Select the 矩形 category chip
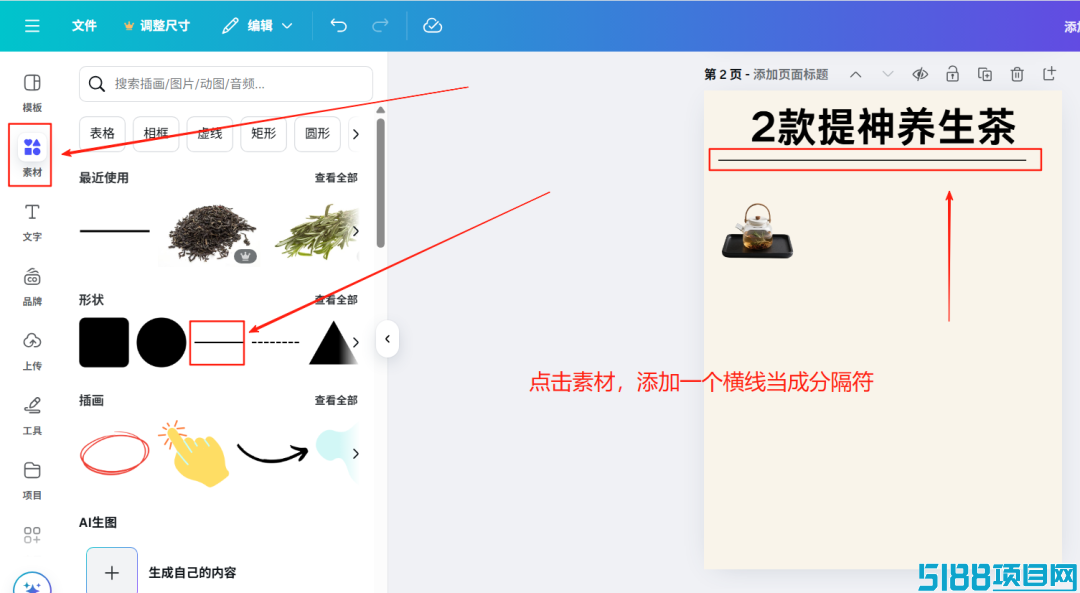 (x=263, y=134)
